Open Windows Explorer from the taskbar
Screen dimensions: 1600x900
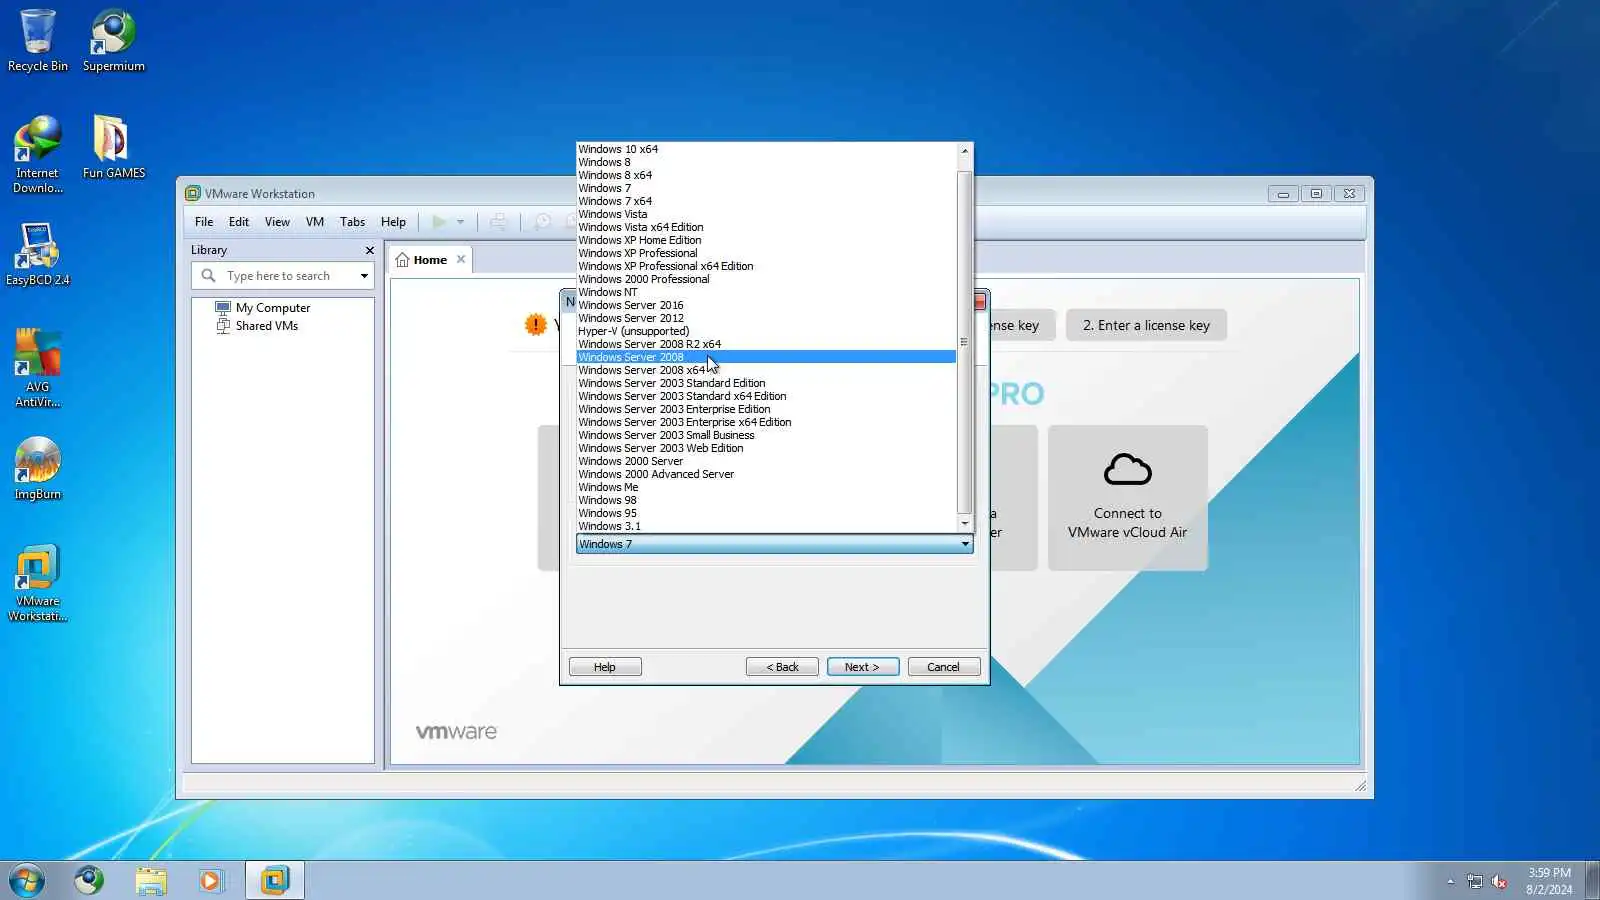point(151,880)
